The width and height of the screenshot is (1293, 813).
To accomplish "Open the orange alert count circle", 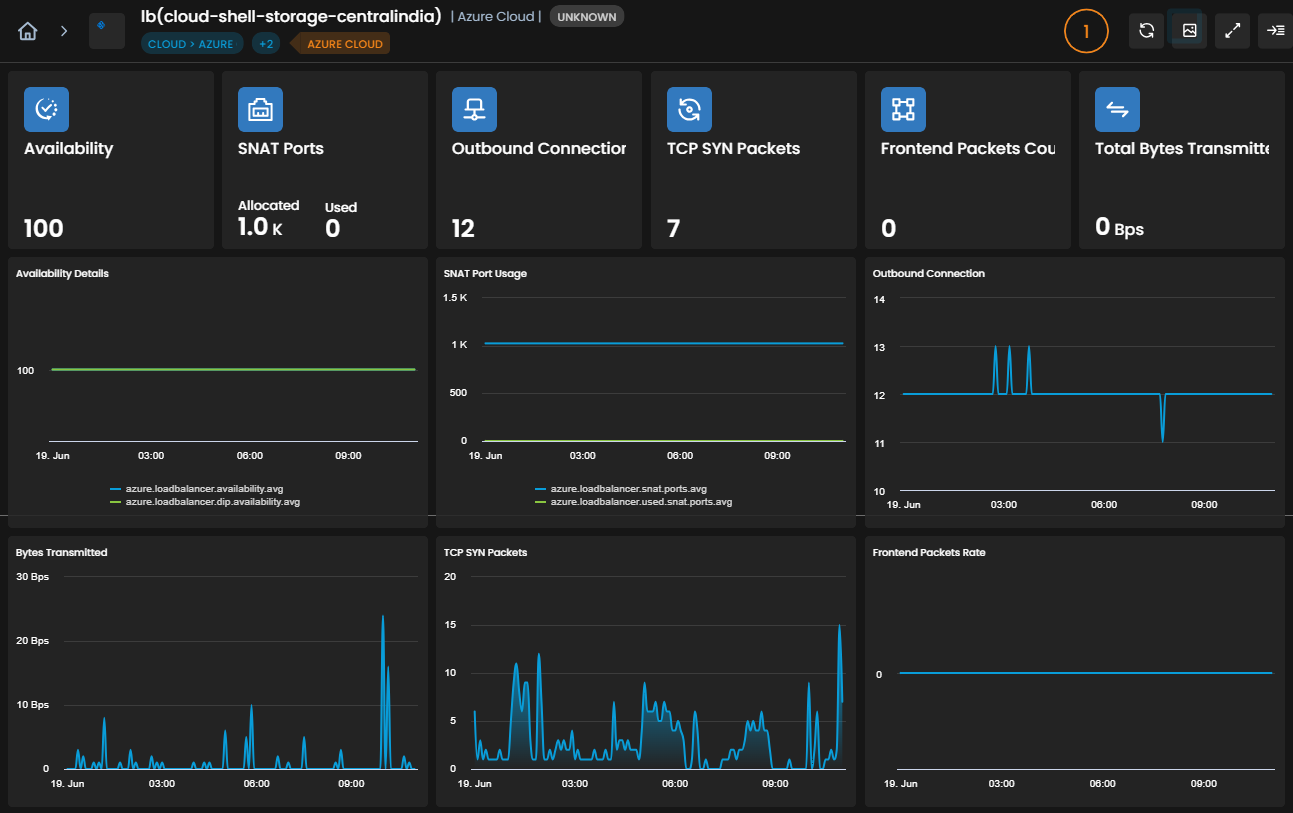I will [1086, 31].
